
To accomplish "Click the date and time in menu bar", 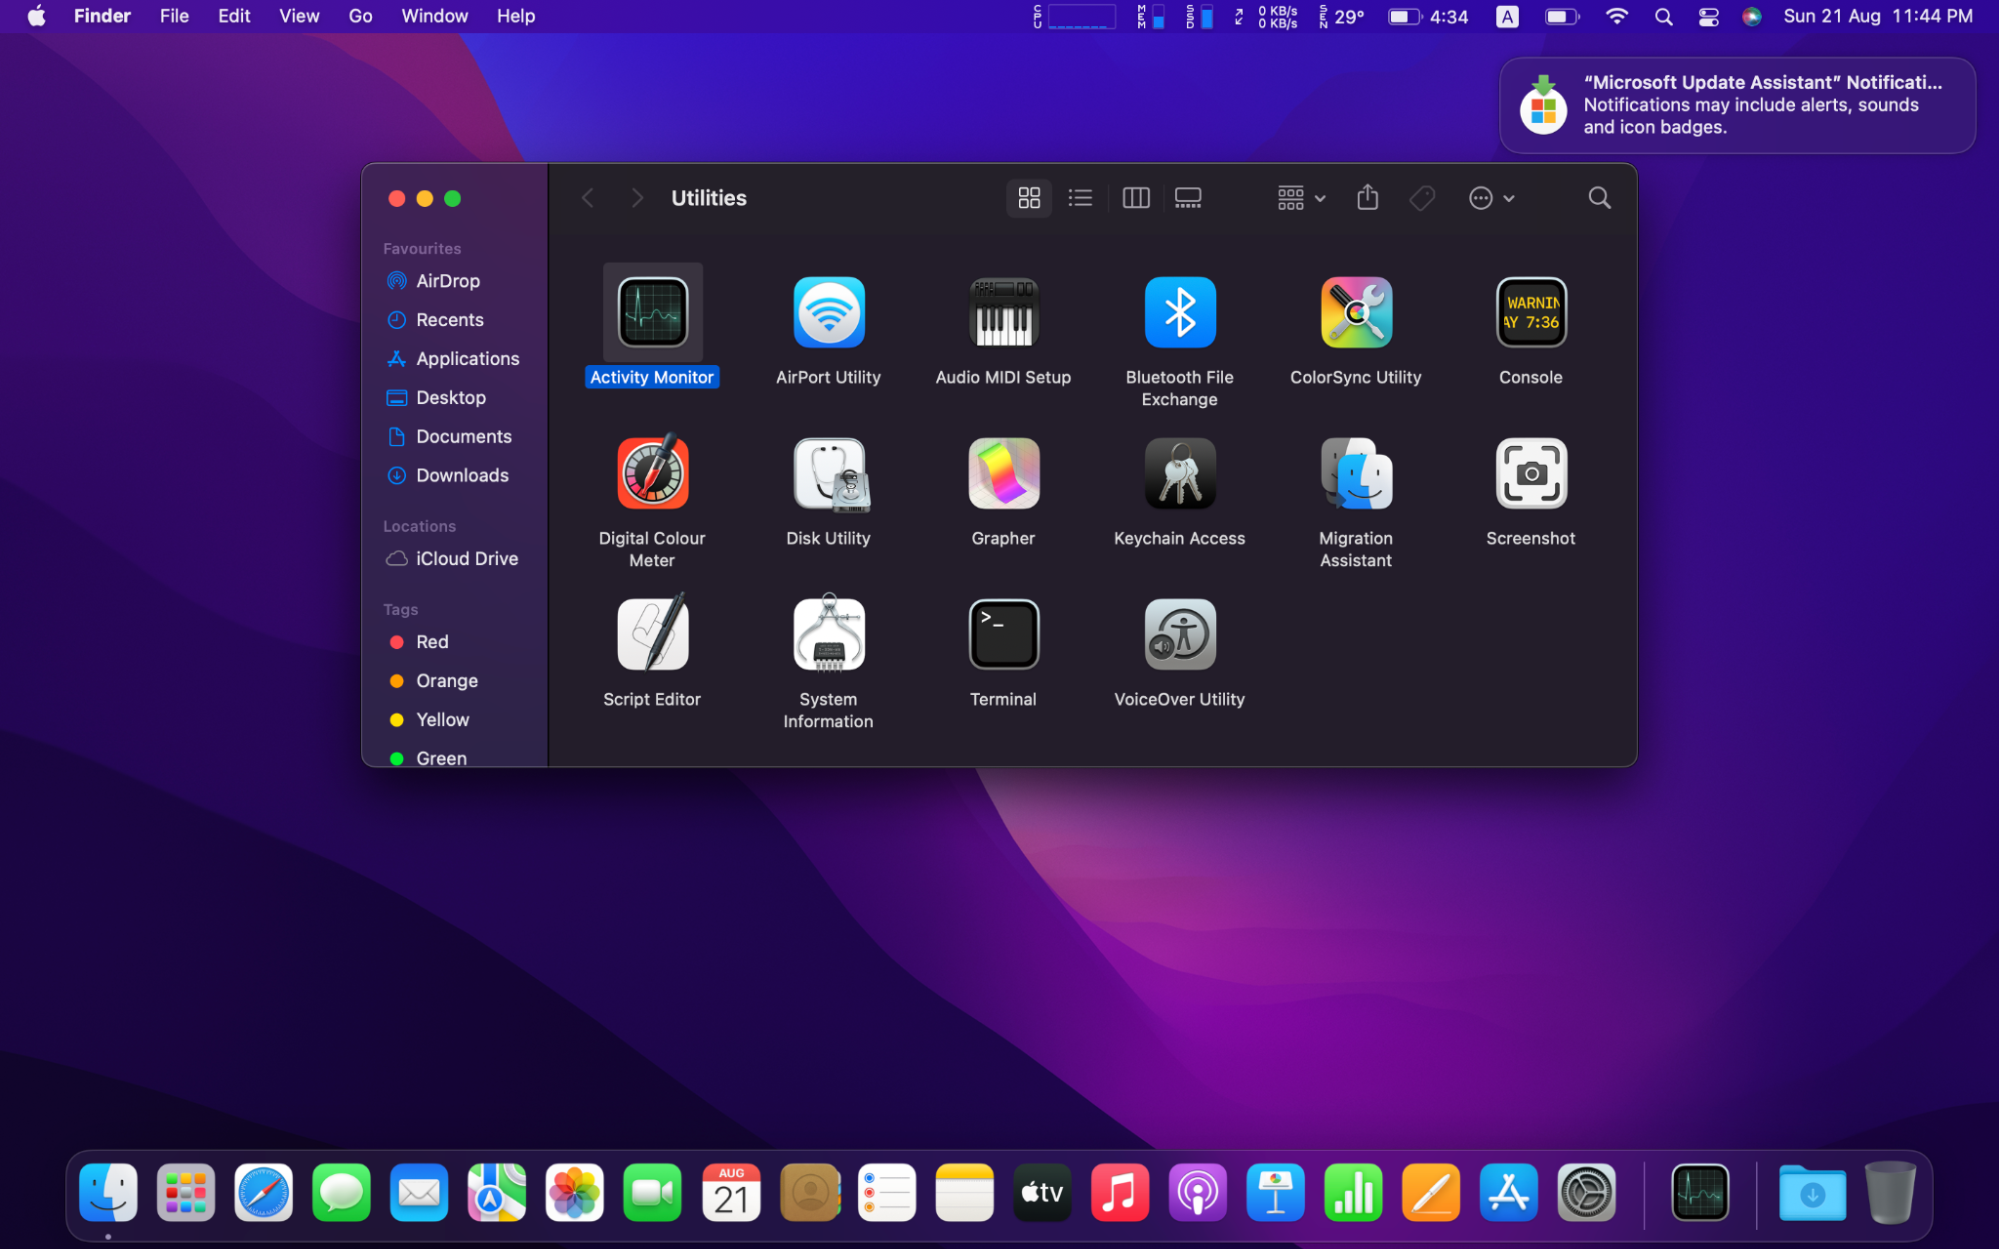I will click(x=1878, y=16).
